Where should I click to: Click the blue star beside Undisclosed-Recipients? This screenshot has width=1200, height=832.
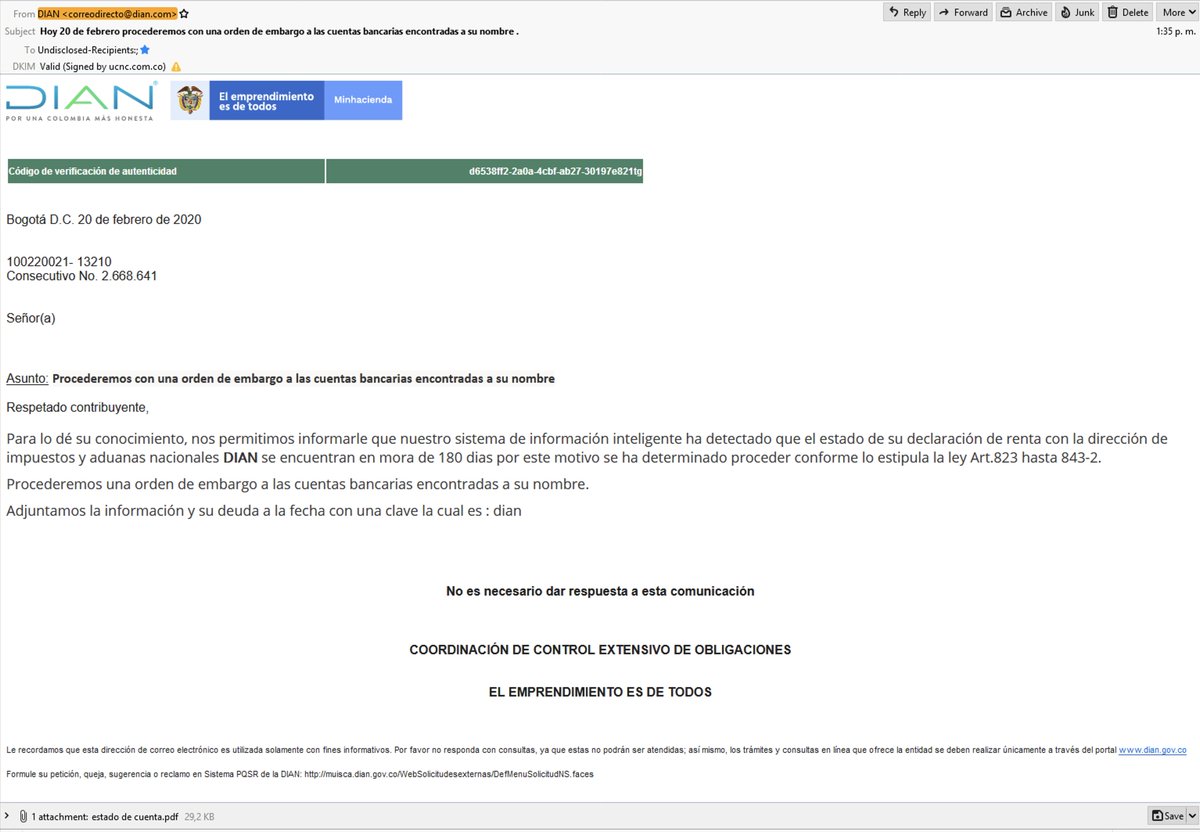coord(145,49)
